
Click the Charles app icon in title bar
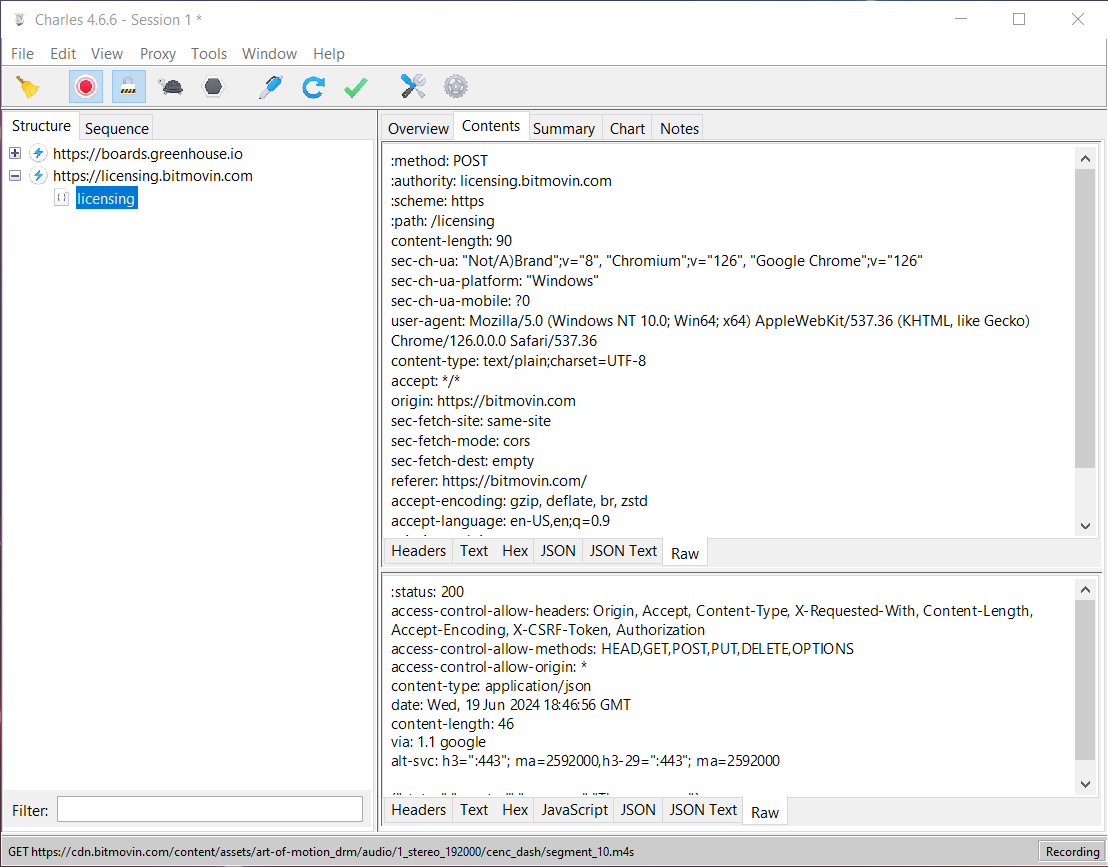coord(20,20)
